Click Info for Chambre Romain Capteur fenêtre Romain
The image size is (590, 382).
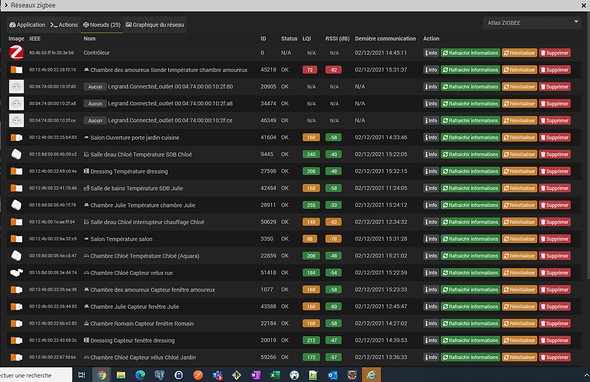point(431,324)
